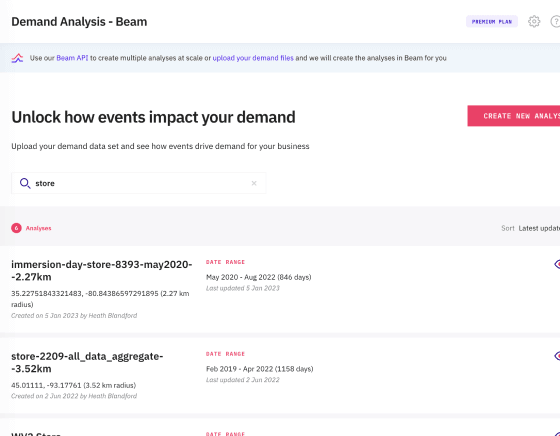This screenshot has width=560, height=436.
Task: Click the Beam logo icon in banner
Action: (17, 58)
